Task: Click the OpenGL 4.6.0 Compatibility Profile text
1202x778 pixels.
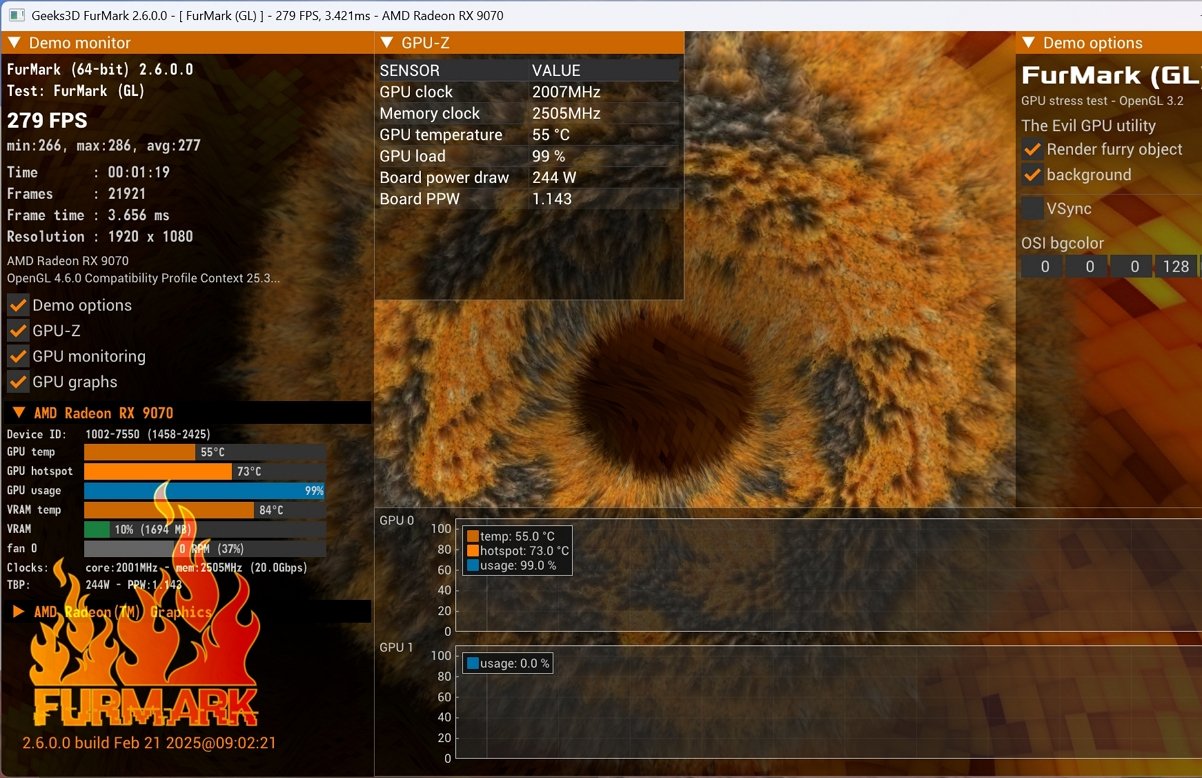Action: [x=144, y=277]
